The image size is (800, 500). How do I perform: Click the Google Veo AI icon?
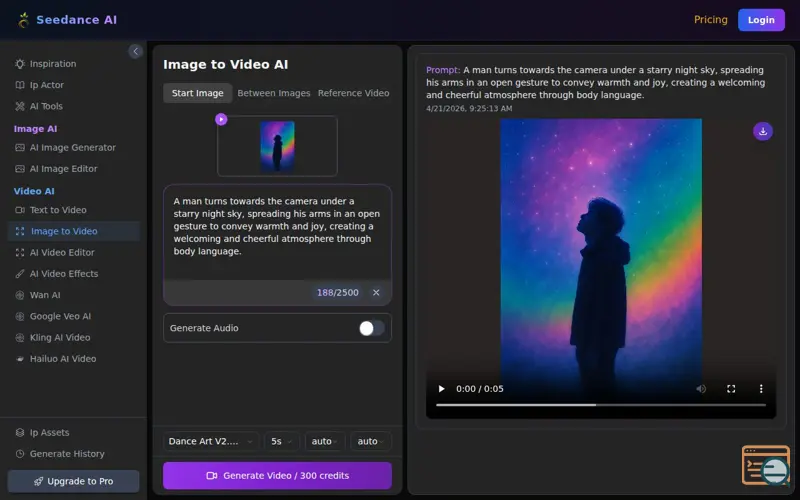point(20,316)
